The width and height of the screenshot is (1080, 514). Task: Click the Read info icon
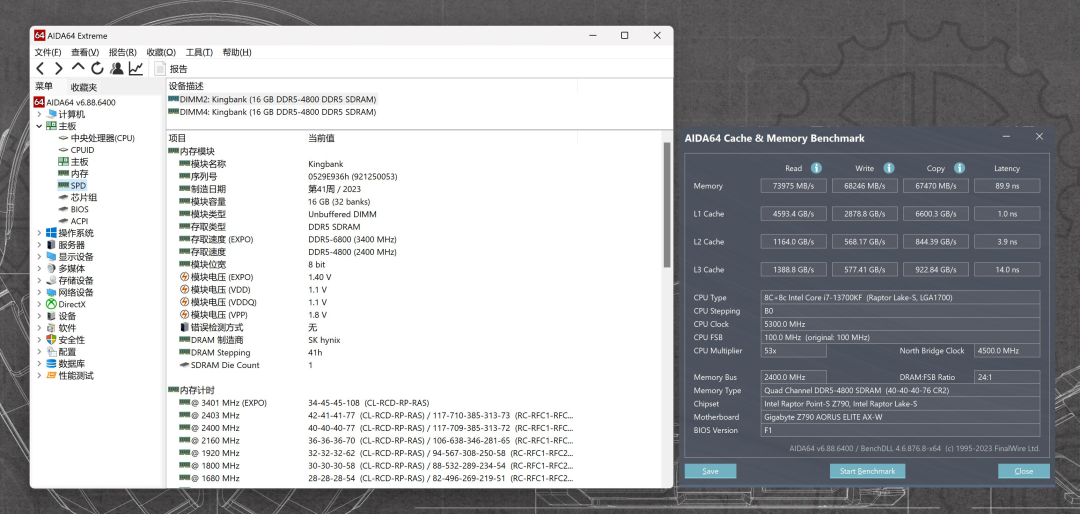(x=816, y=168)
